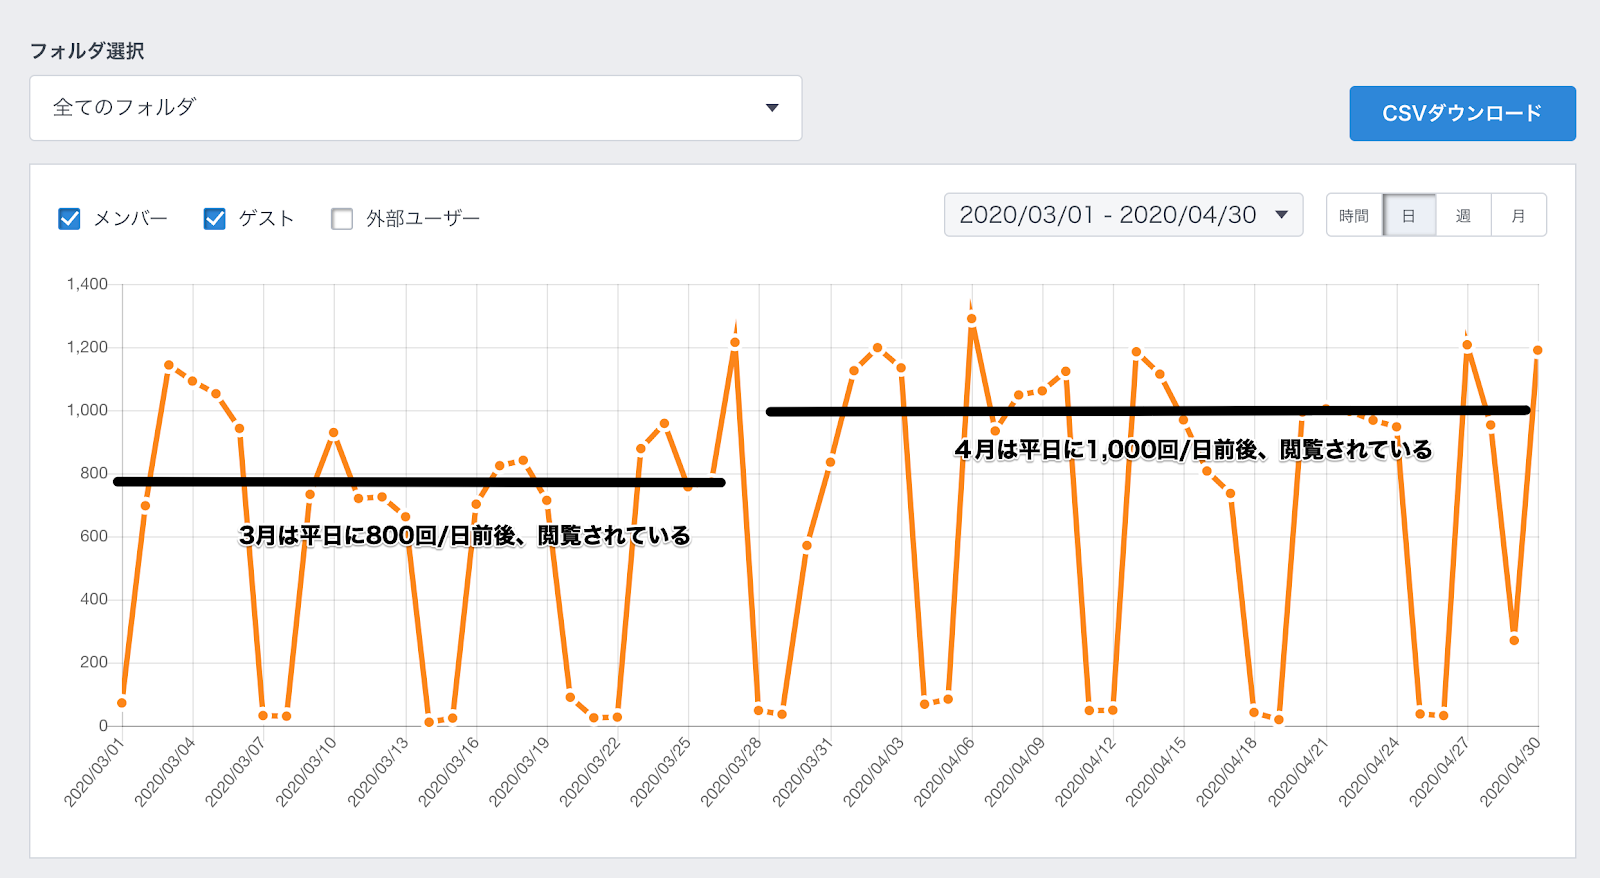1600x878 pixels.
Task: Switch to the 月 monthly view
Action: (x=1518, y=216)
